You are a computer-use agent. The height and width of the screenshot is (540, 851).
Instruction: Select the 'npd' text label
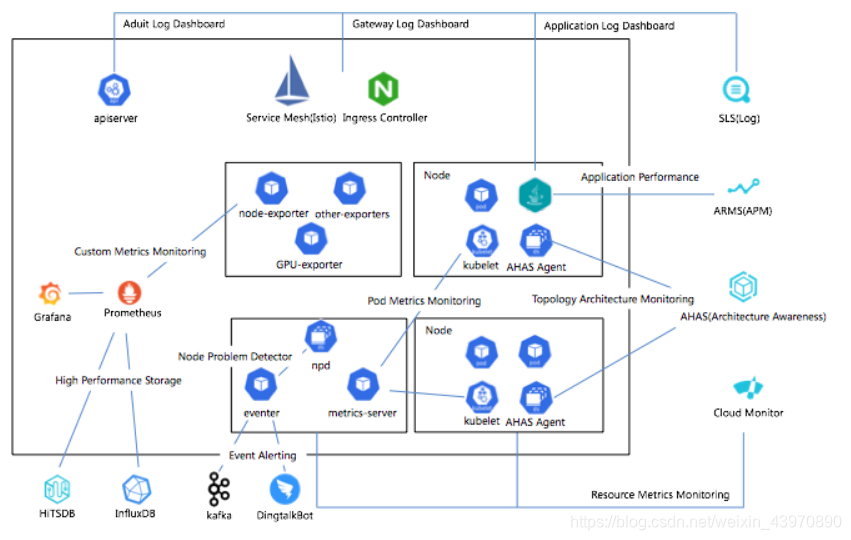[321, 365]
